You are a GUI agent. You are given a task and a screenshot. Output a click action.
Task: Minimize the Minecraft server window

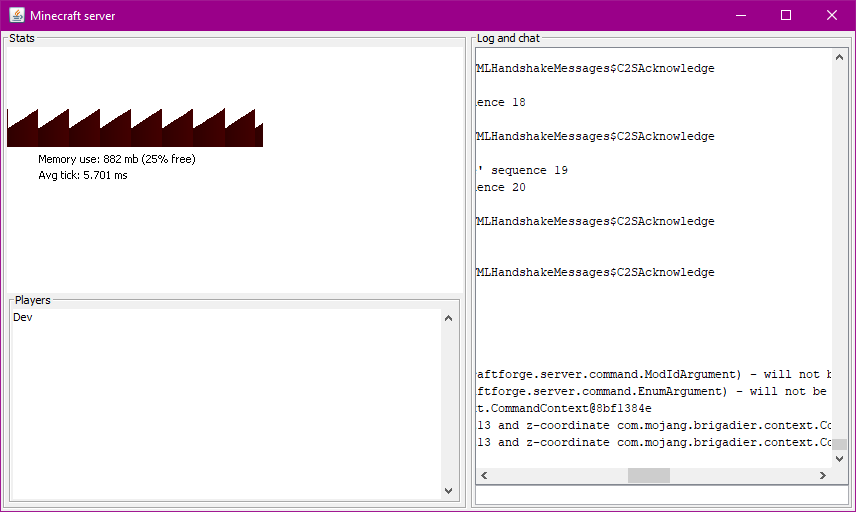pyautogui.click(x=741, y=15)
